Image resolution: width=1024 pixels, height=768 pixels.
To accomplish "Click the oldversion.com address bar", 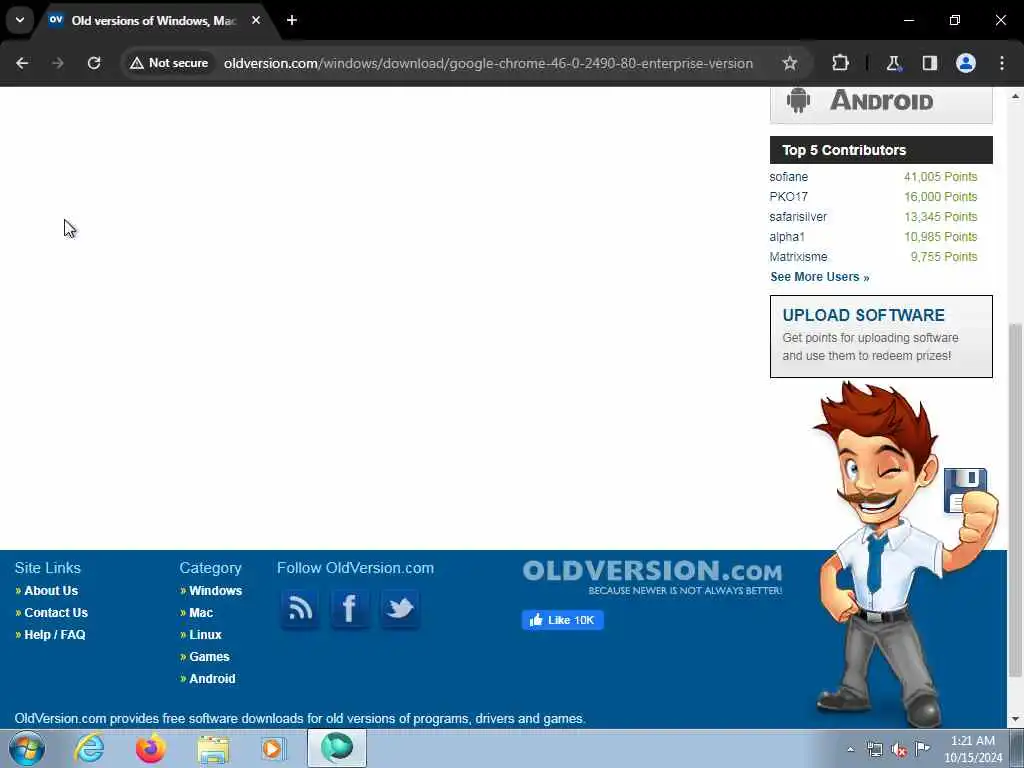I will (x=488, y=63).
